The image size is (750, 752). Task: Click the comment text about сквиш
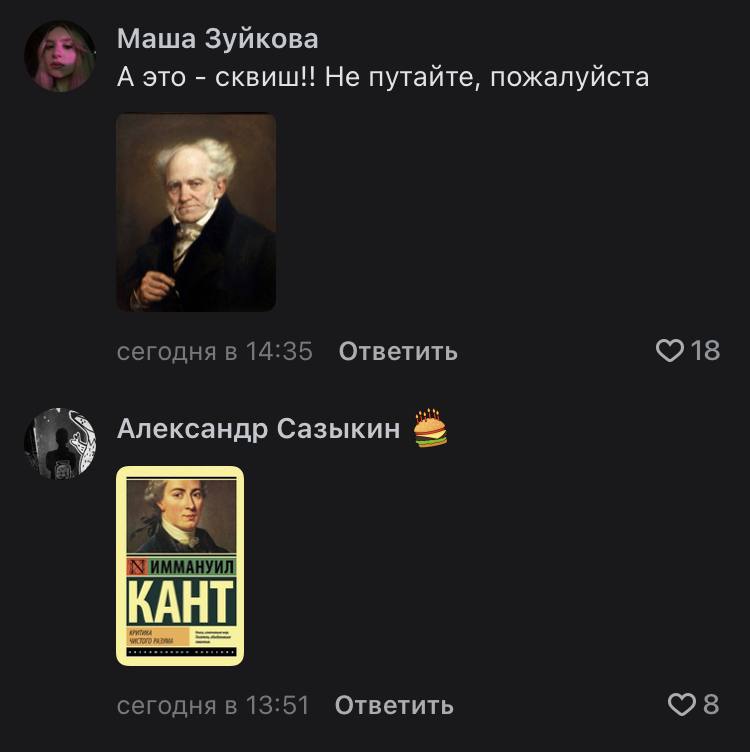point(383,77)
